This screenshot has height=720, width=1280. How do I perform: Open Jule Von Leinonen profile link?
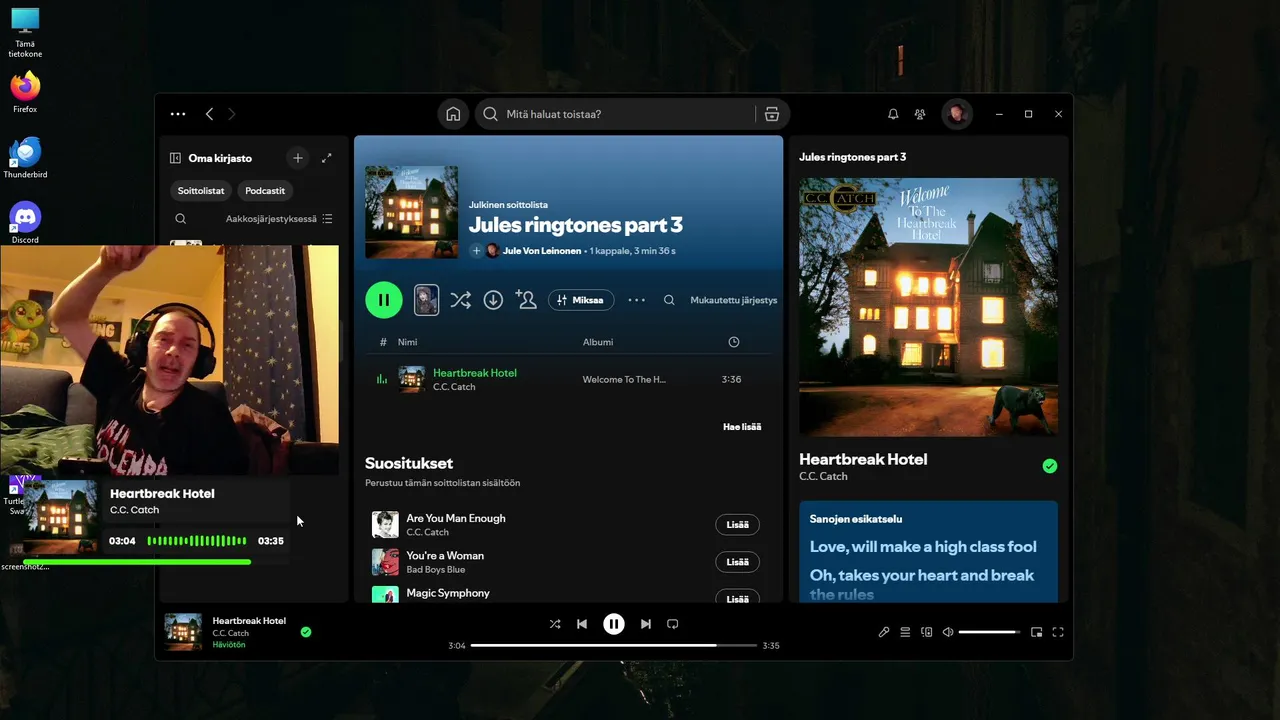542,251
